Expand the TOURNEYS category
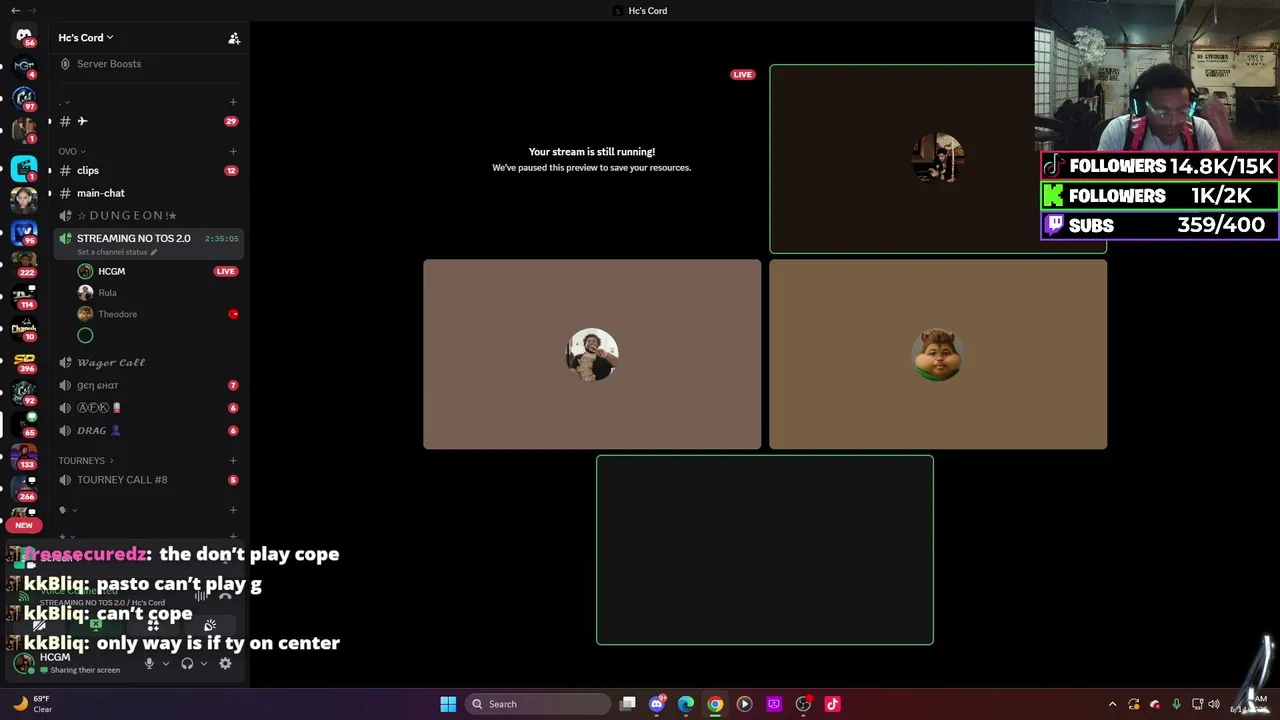The image size is (1280, 720). click(86, 461)
